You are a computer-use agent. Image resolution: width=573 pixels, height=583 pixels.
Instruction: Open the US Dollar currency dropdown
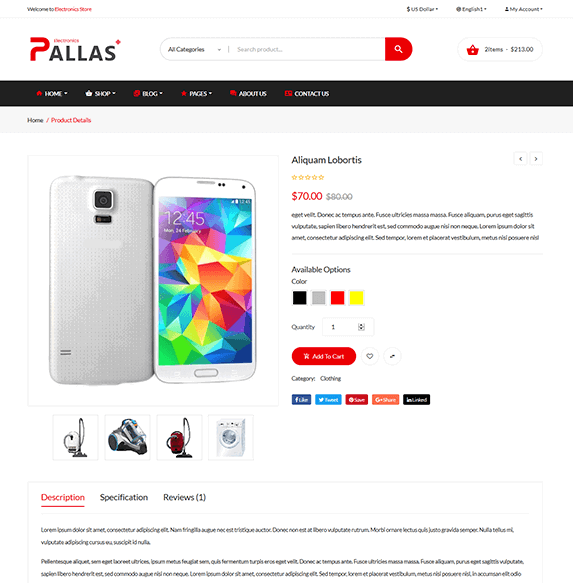click(422, 9)
